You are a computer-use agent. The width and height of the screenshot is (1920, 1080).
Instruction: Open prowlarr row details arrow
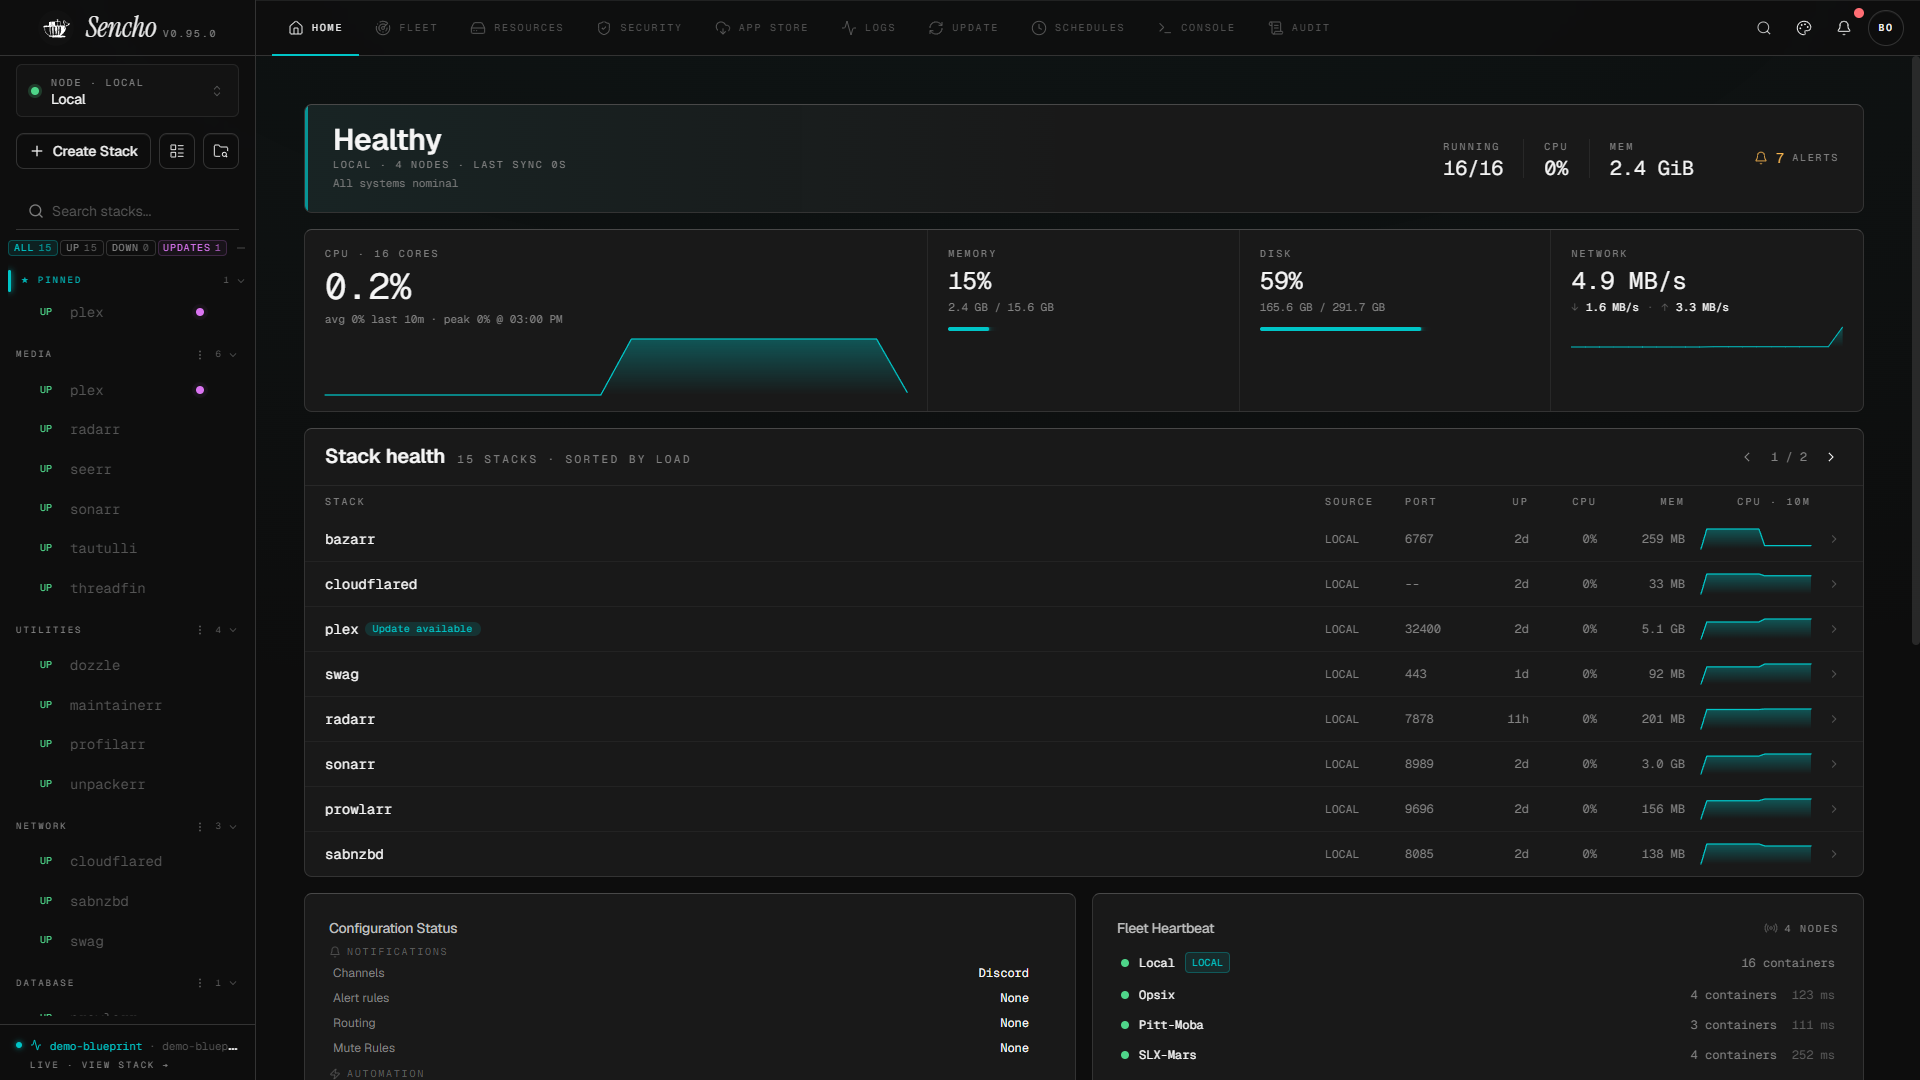coord(1834,809)
